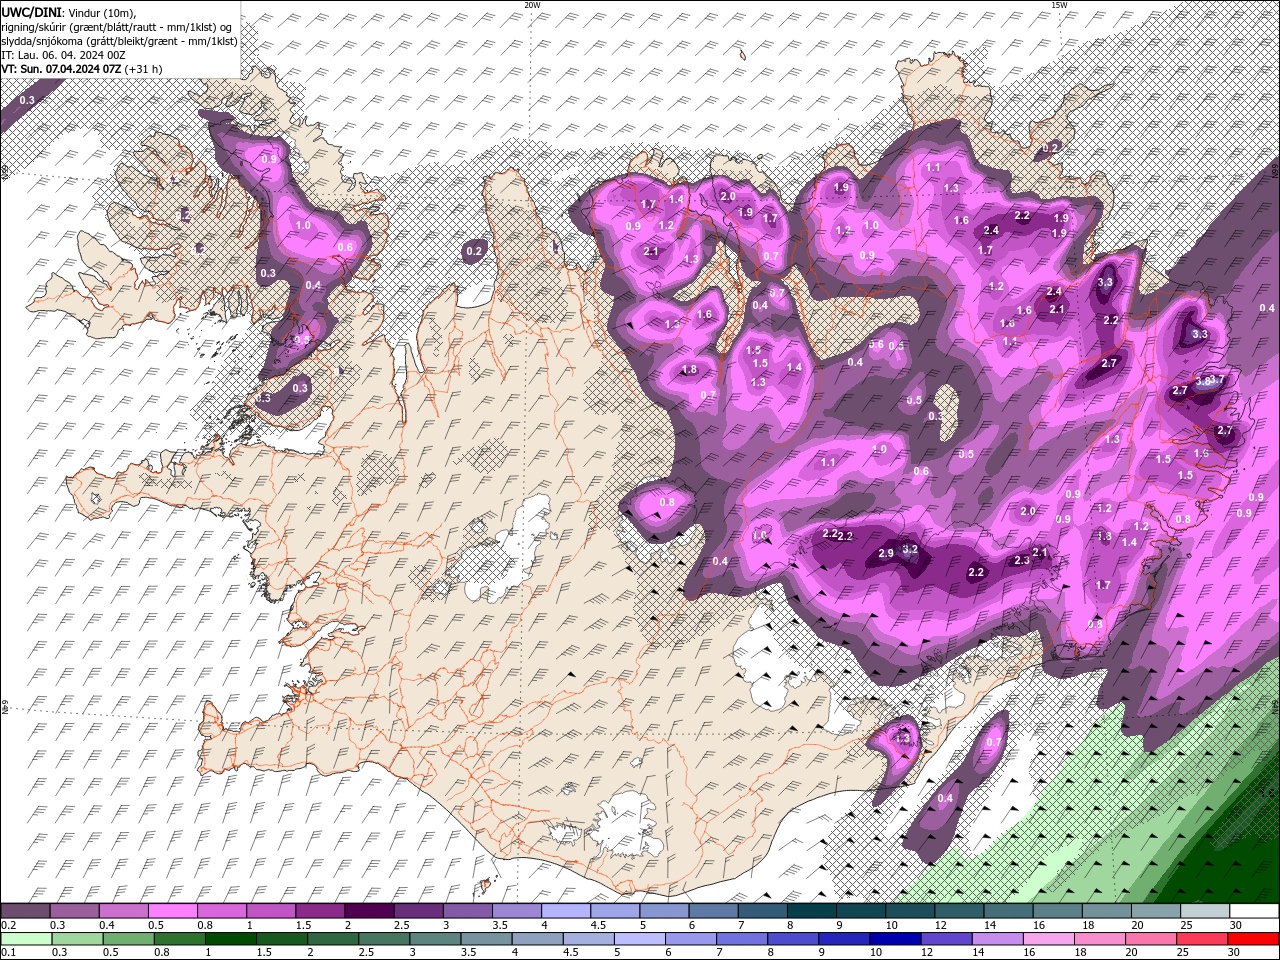
Task: Click the '18' label on lower legend row
Action: click(x=1082, y=953)
